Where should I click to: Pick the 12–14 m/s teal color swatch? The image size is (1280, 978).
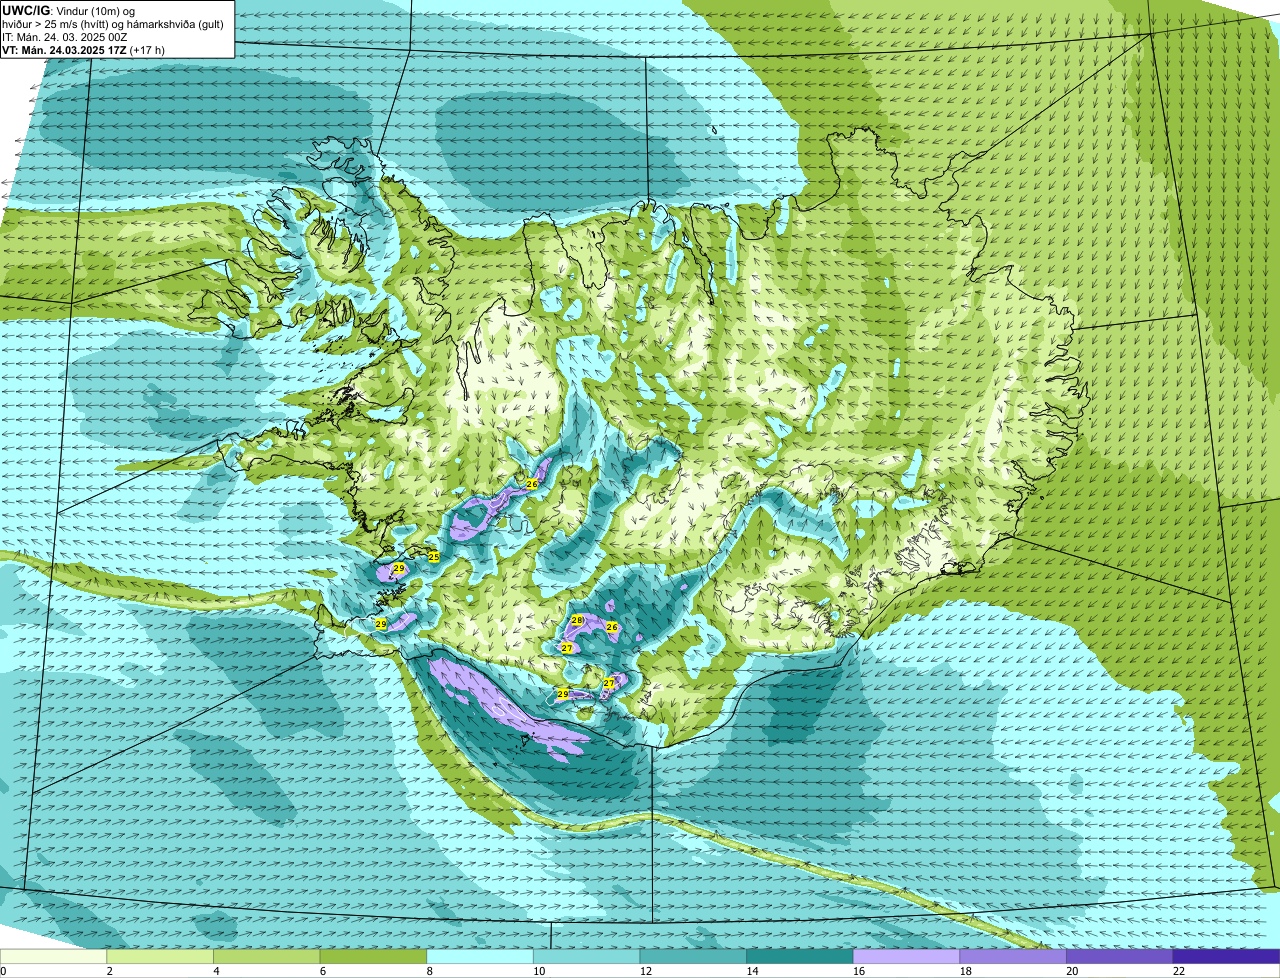(693, 957)
